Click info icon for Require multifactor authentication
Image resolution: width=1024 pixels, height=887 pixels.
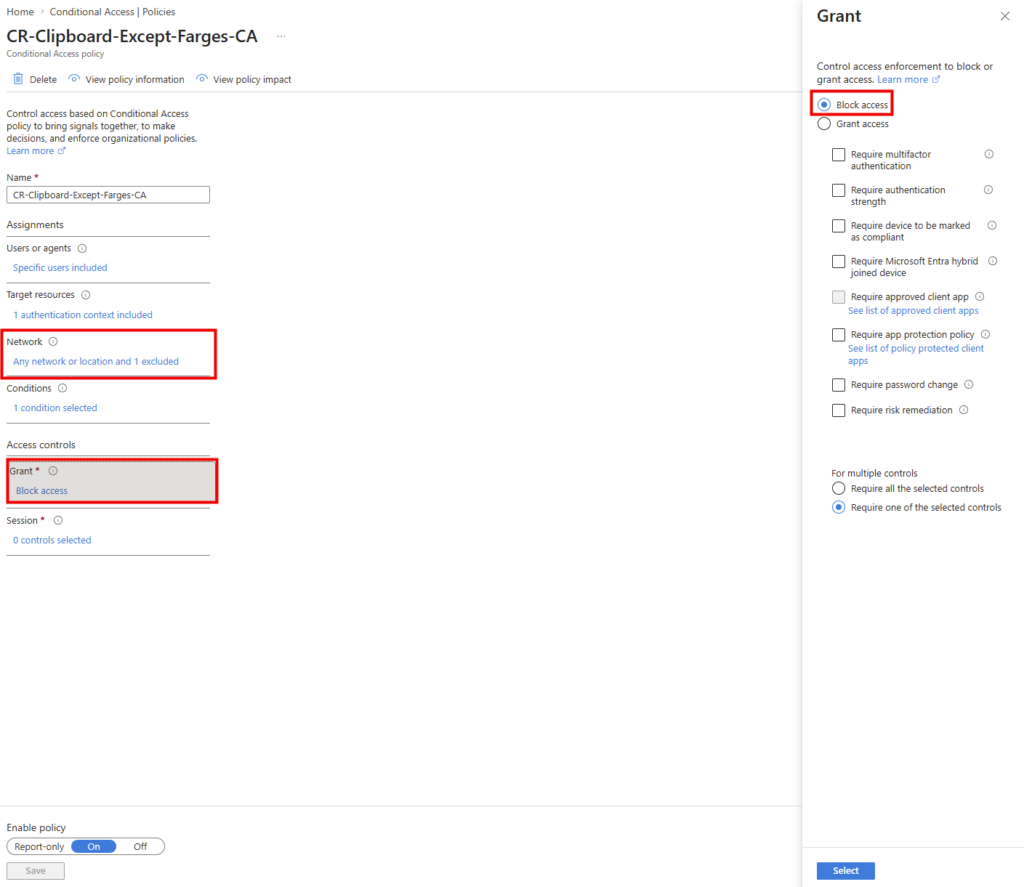click(x=989, y=154)
